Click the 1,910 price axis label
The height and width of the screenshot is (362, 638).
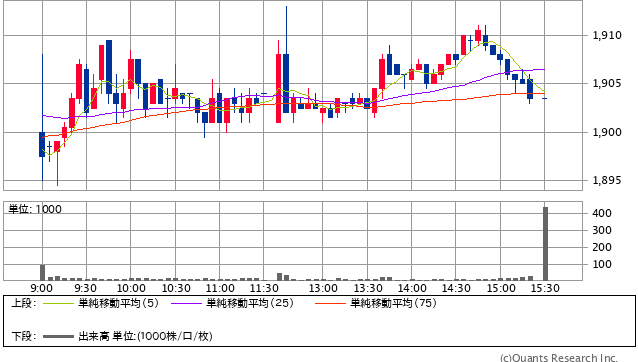607,35
